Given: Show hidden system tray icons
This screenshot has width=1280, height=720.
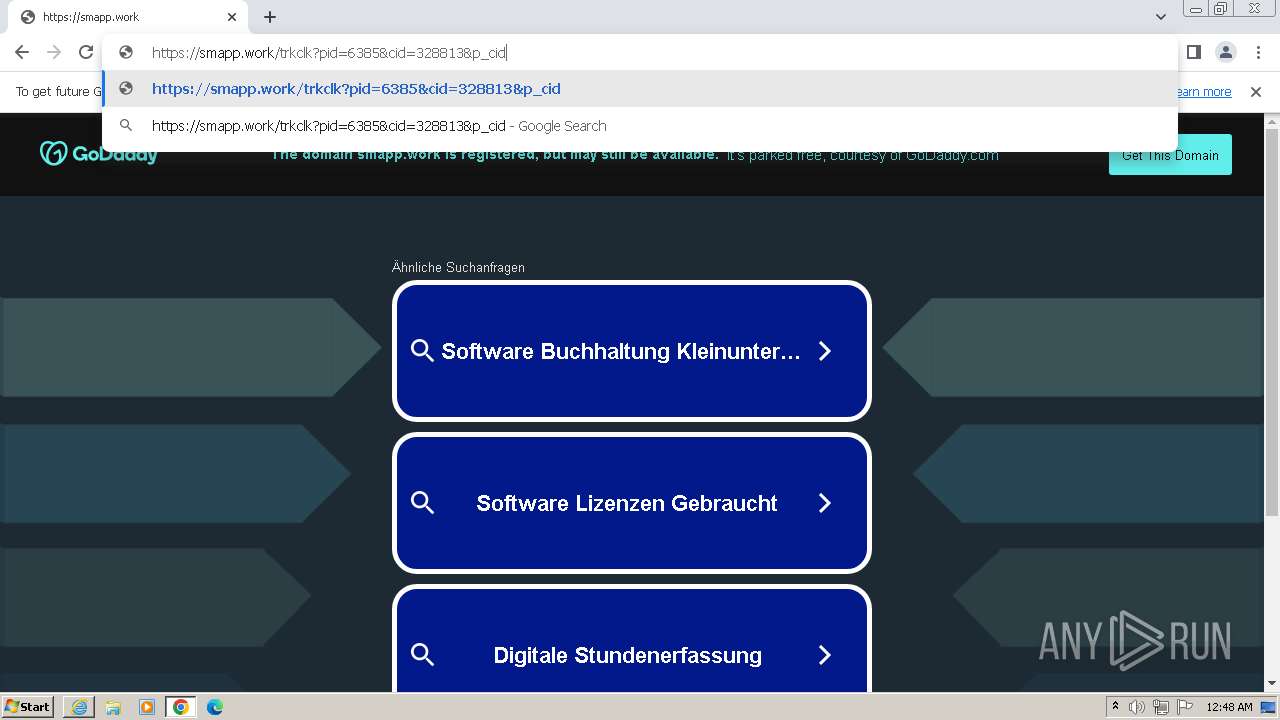Looking at the screenshot, I should (x=1115, y=707).
